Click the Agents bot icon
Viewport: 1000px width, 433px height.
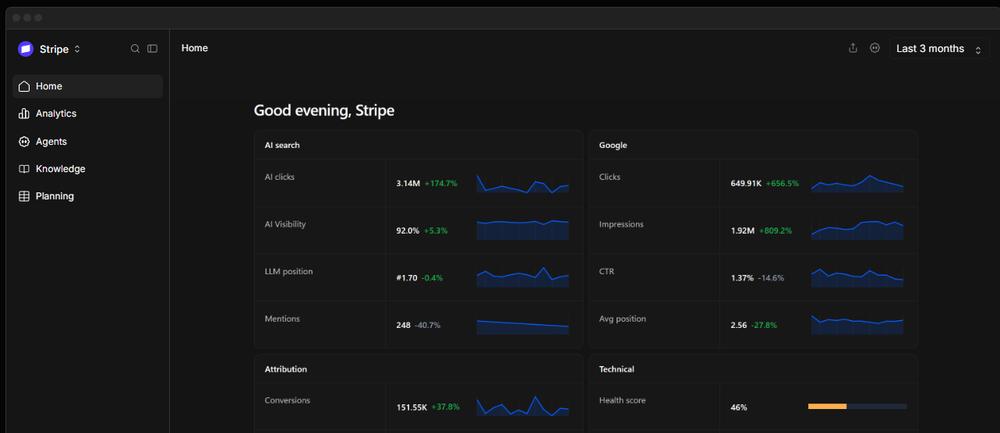click(x=24, y=142)
